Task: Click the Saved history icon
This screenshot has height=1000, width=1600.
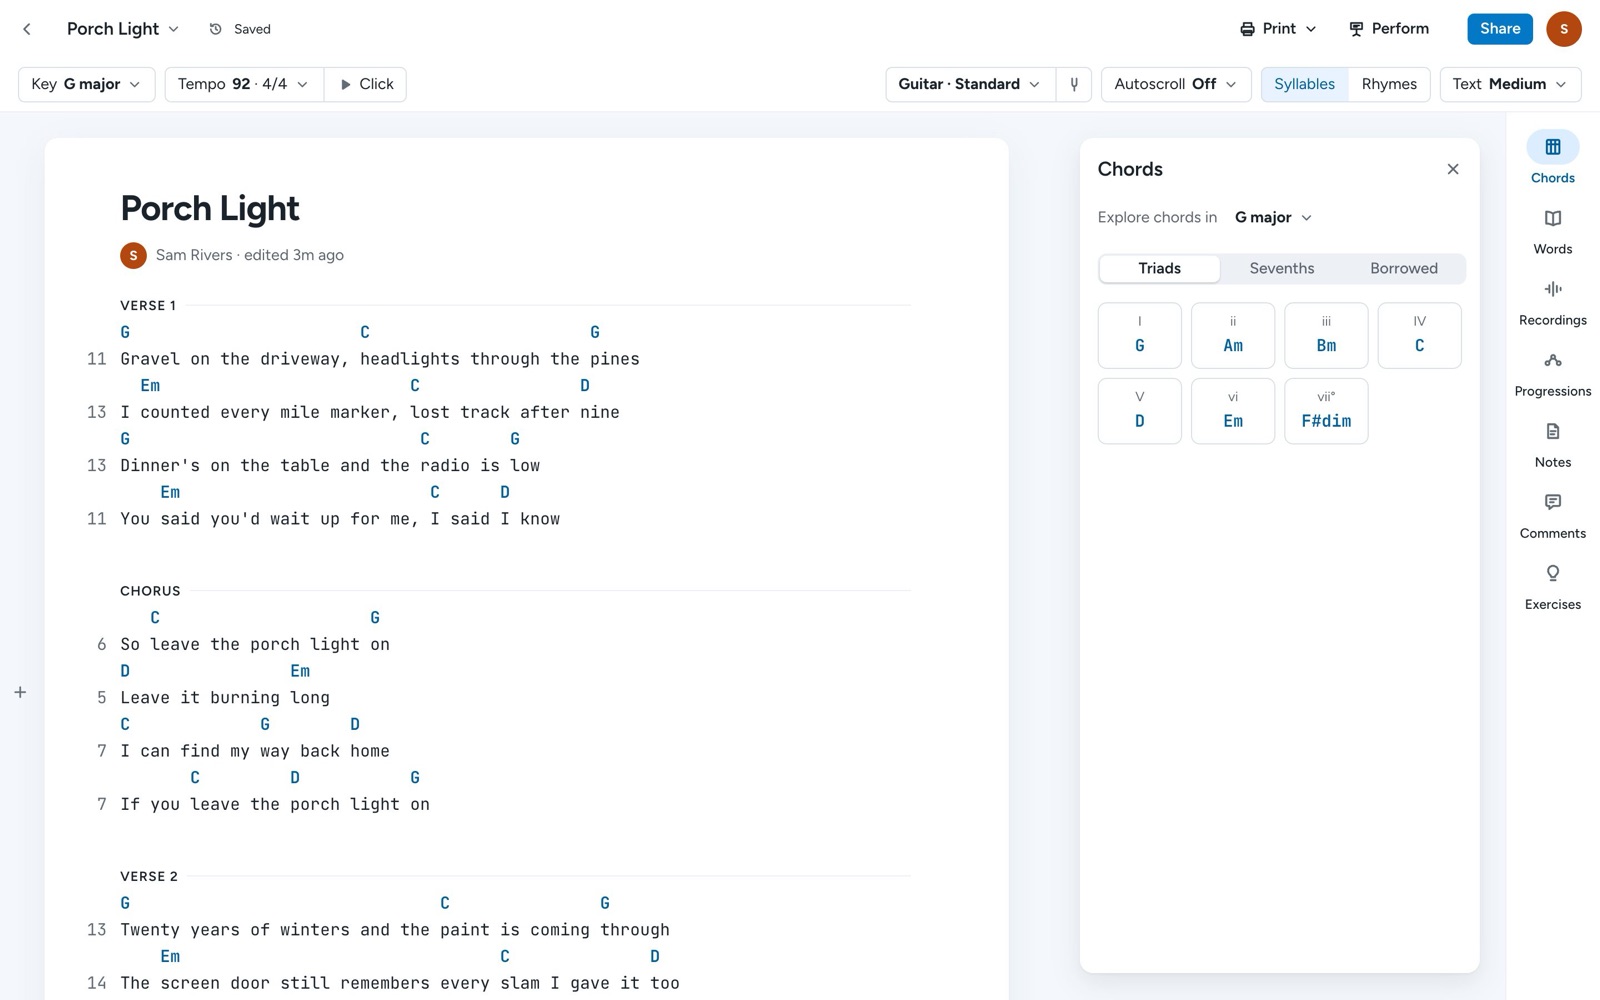Action: coord(215,29)
